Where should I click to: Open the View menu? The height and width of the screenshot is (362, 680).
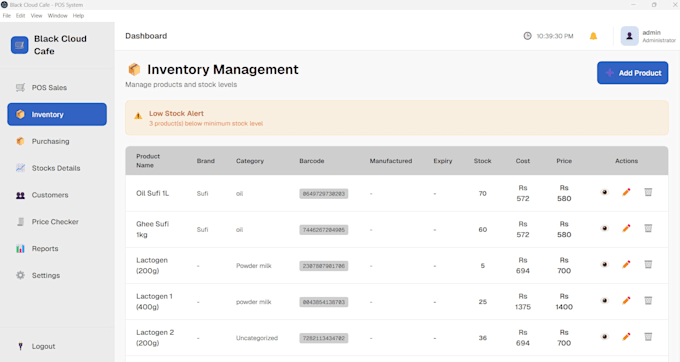36,16
